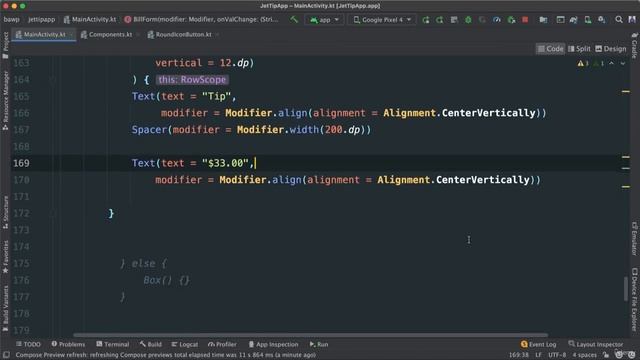Image resolution: width=640 pixels, height=360 pixels.
Task: Open the Emulator tool window
Action: (x=634, y=239)
